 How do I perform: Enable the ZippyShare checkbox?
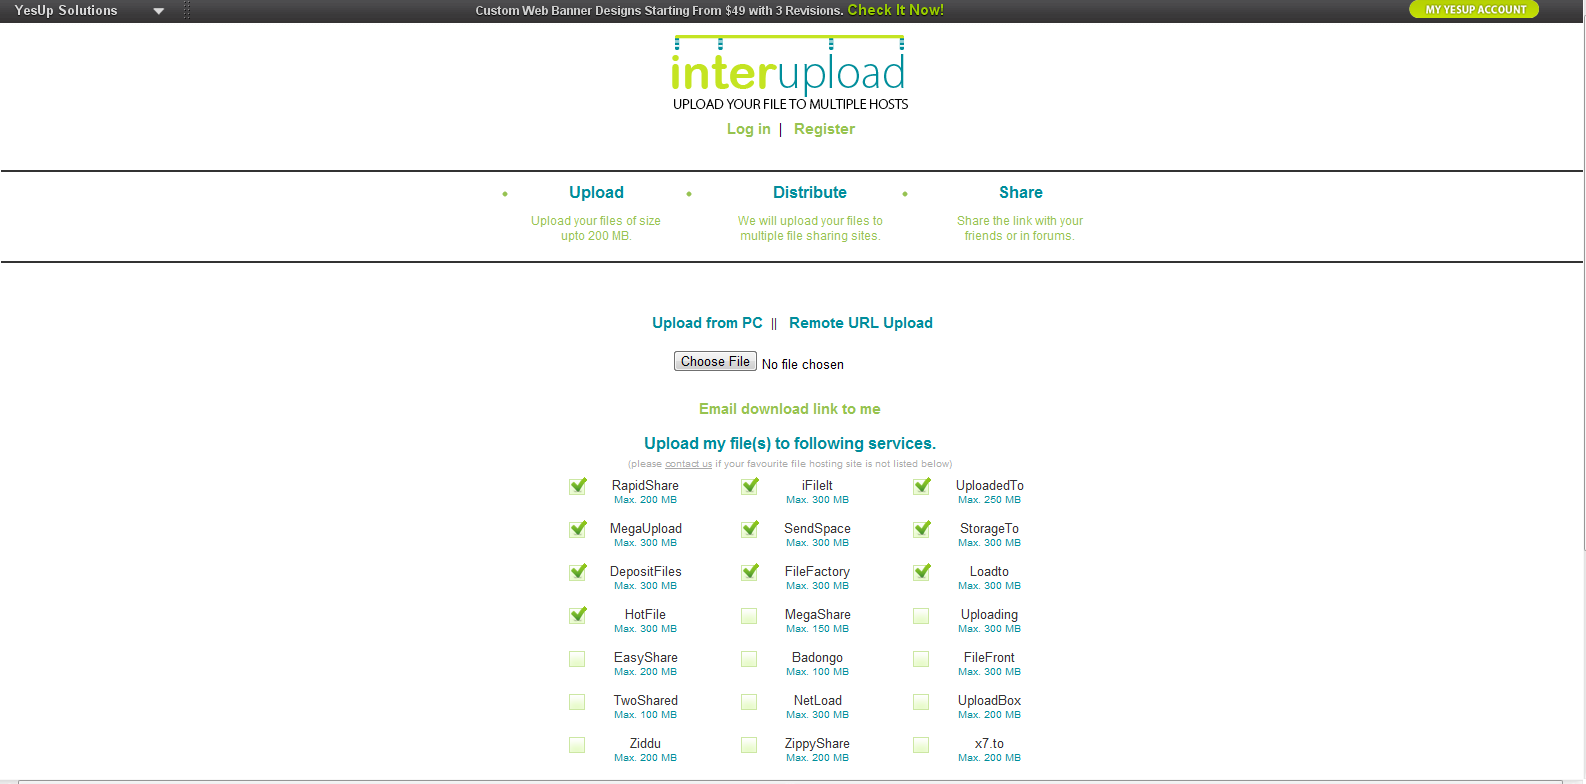[x=749, y=745]
